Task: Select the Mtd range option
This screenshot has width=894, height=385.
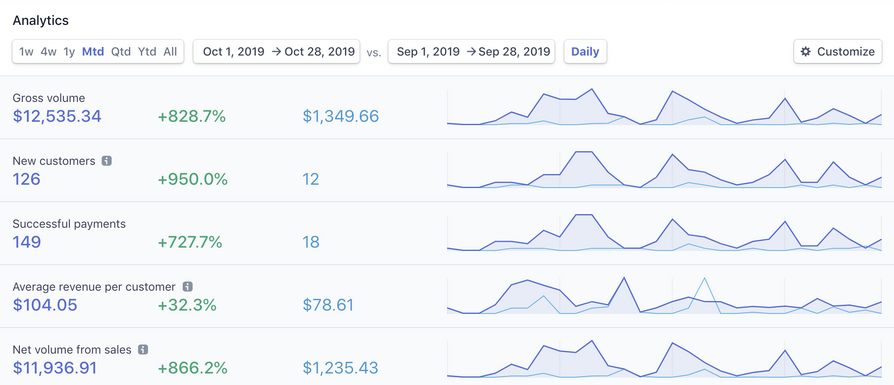Action: click(x=93, y=52)
